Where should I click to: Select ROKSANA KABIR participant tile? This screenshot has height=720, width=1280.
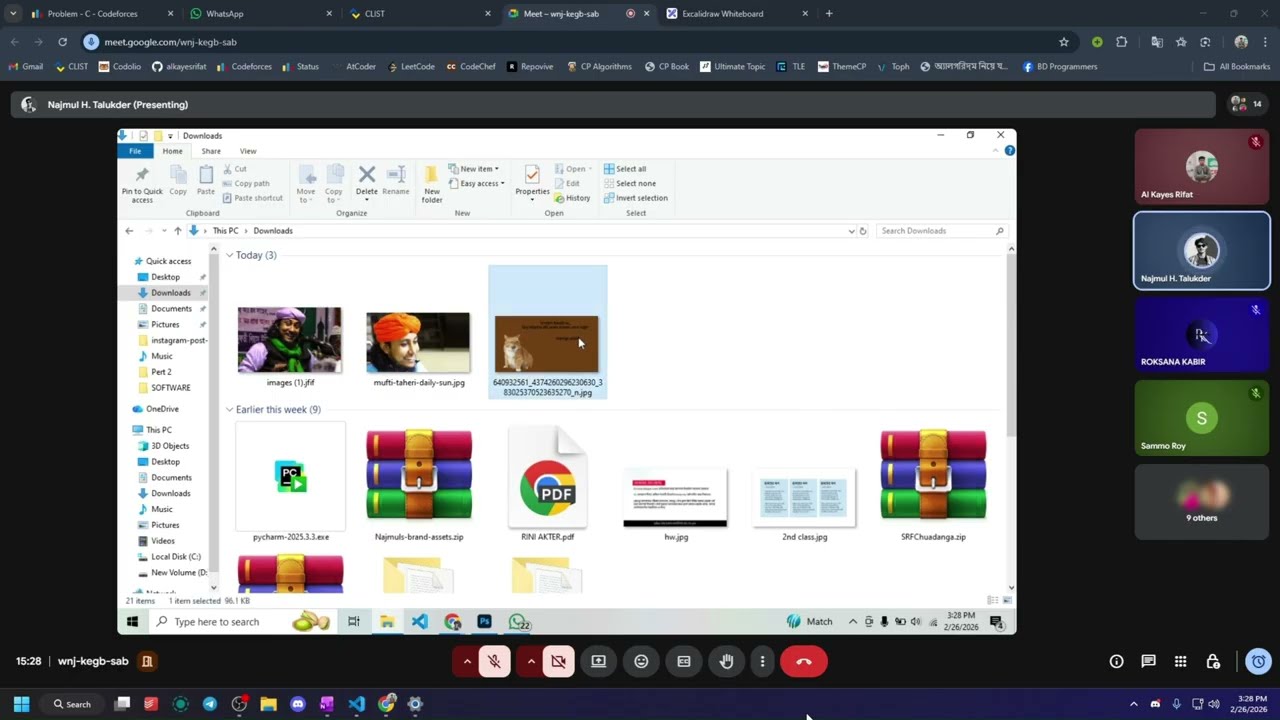pos(1202,334)
